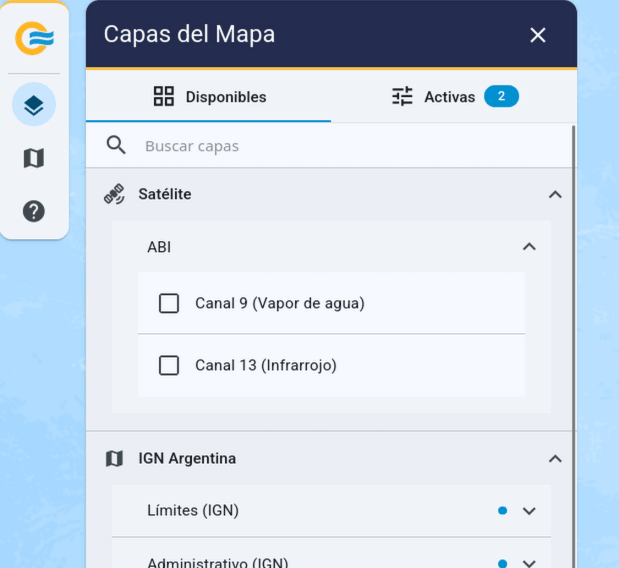
Task: Switch to the Disponibles tab
Action: pyautogui.click(x=209, y=97)
